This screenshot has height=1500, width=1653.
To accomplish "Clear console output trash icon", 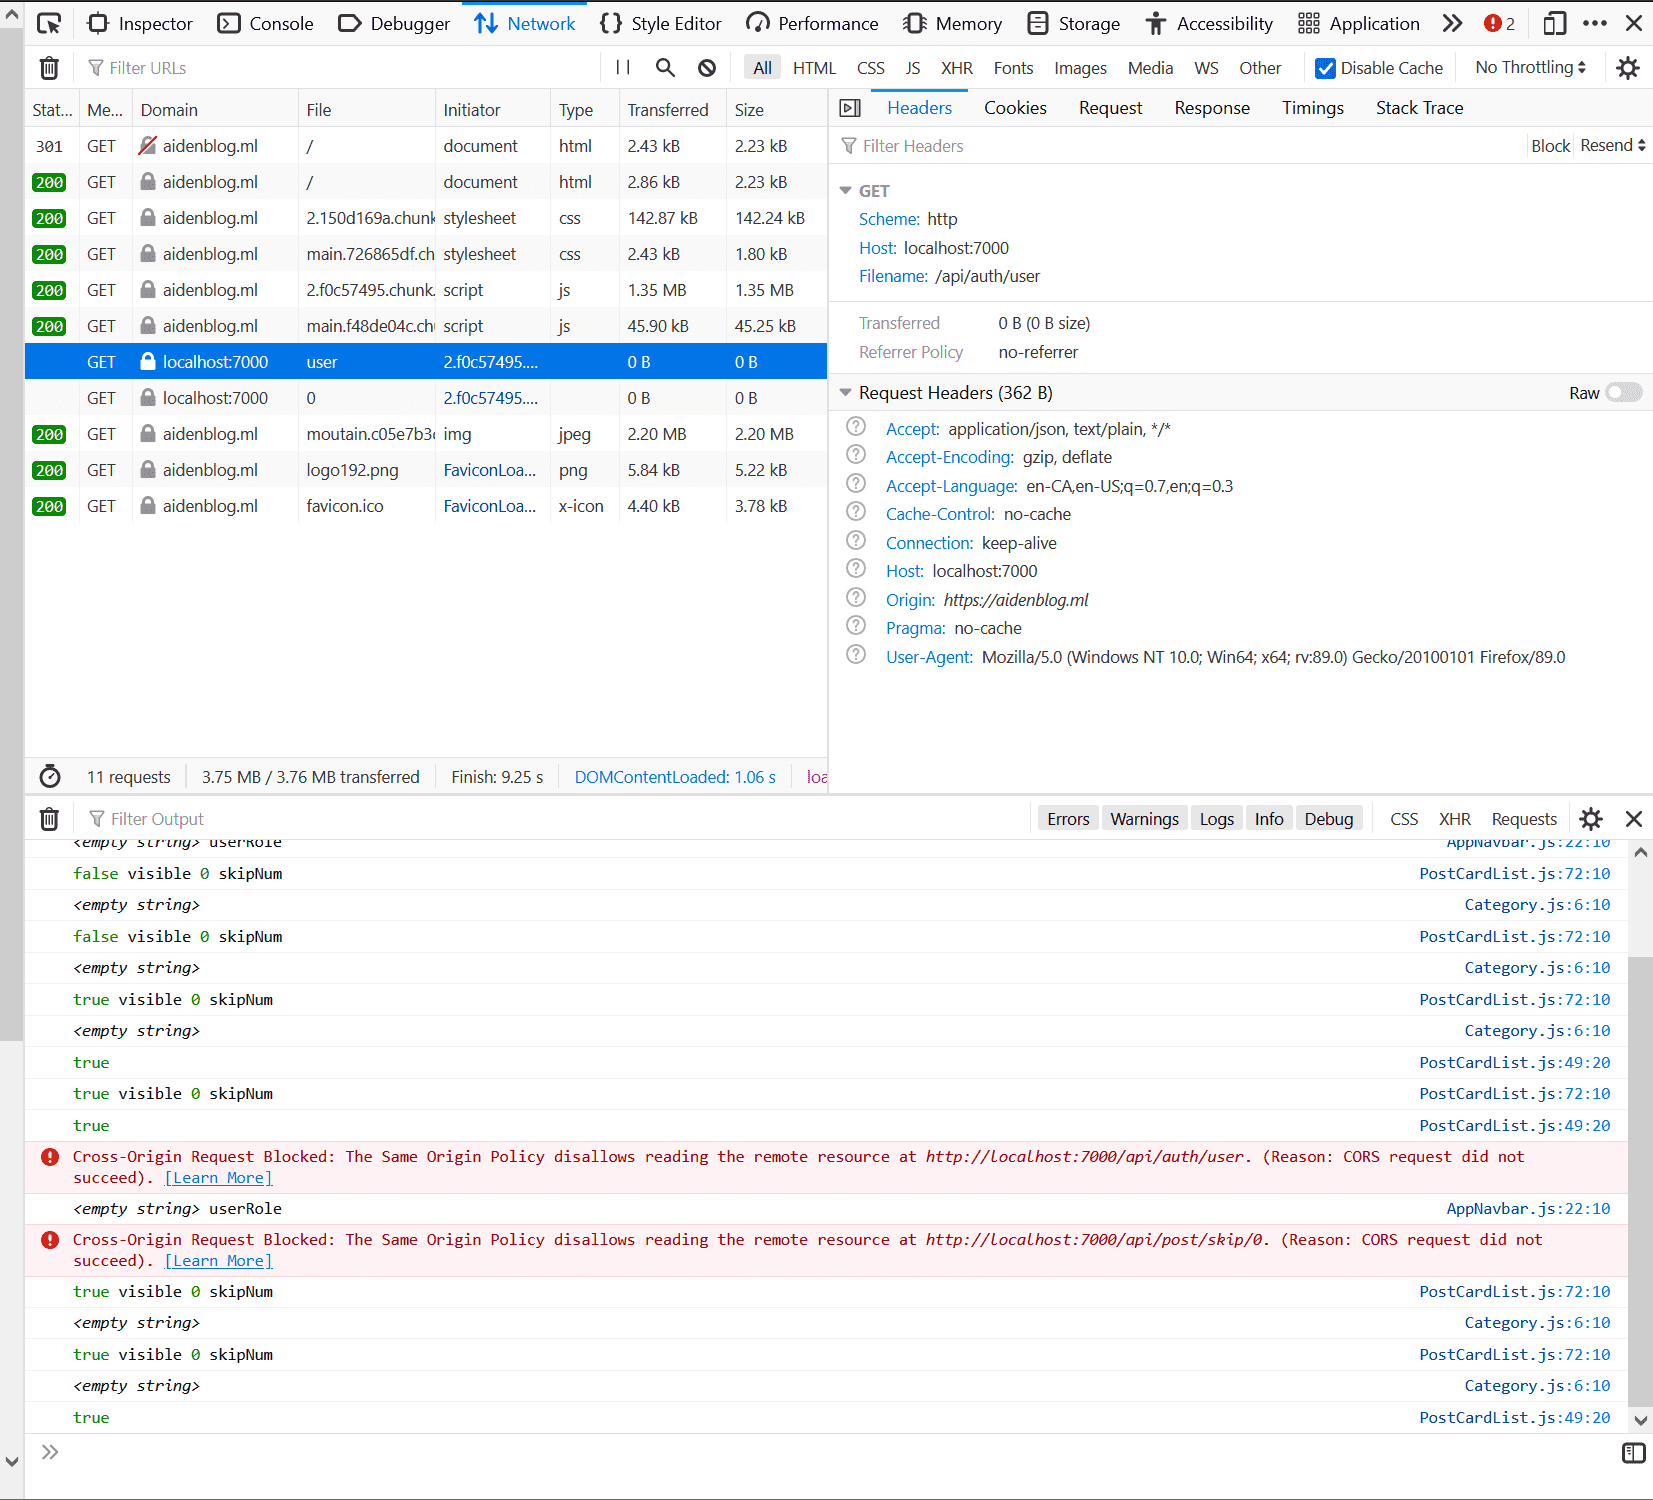I will click(x=49, y=819).
